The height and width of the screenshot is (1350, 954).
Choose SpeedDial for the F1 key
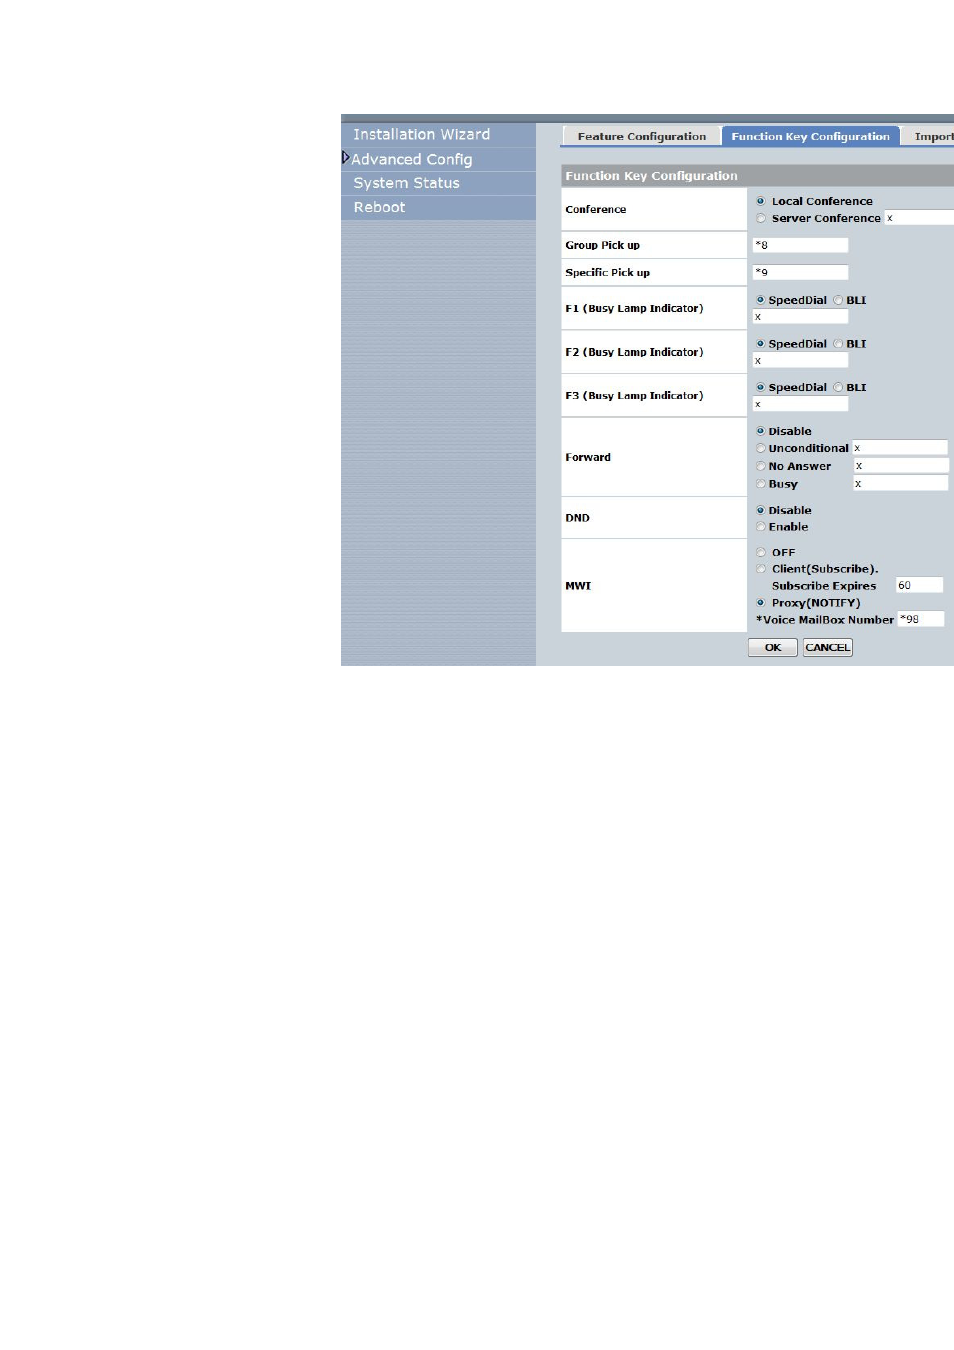pyautogui.click(x=760, y=300)
